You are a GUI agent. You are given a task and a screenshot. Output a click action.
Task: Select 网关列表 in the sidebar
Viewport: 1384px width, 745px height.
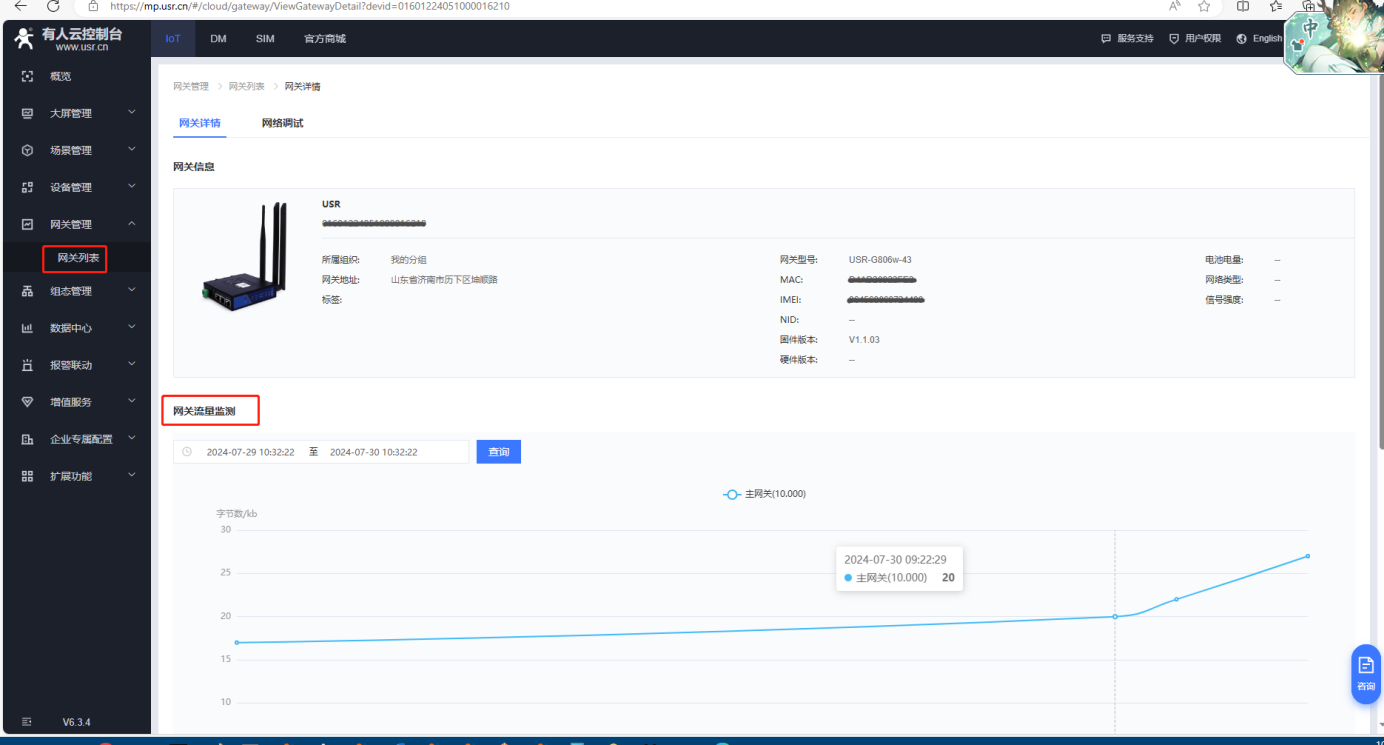click(x=78, y=258)
